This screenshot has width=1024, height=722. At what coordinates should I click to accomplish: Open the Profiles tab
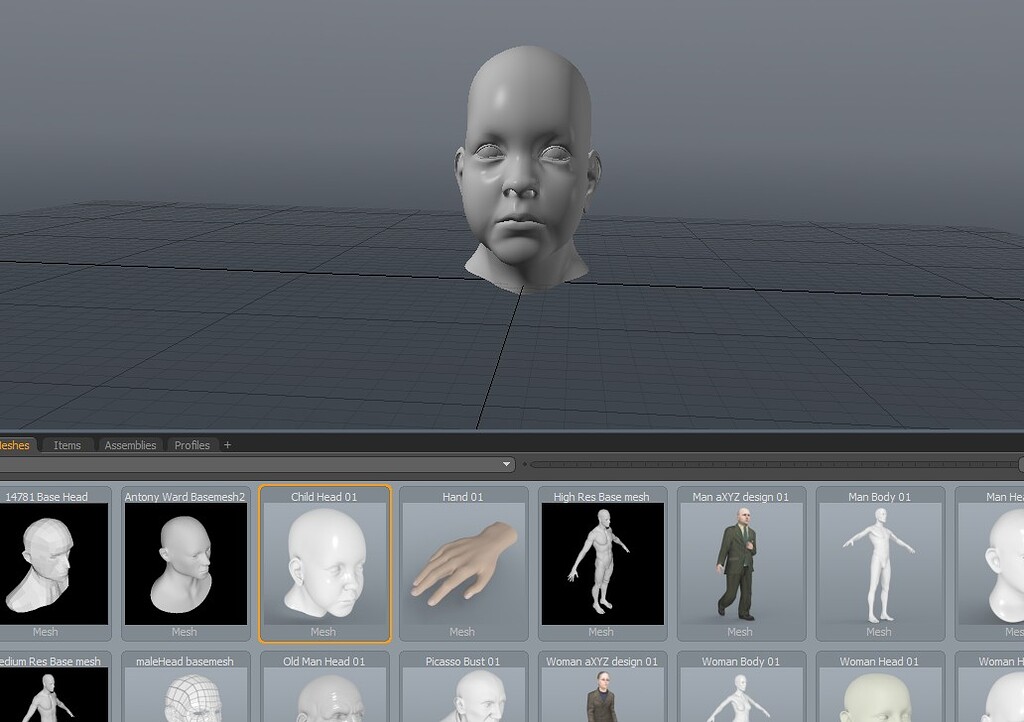click(x=192, y=445)
